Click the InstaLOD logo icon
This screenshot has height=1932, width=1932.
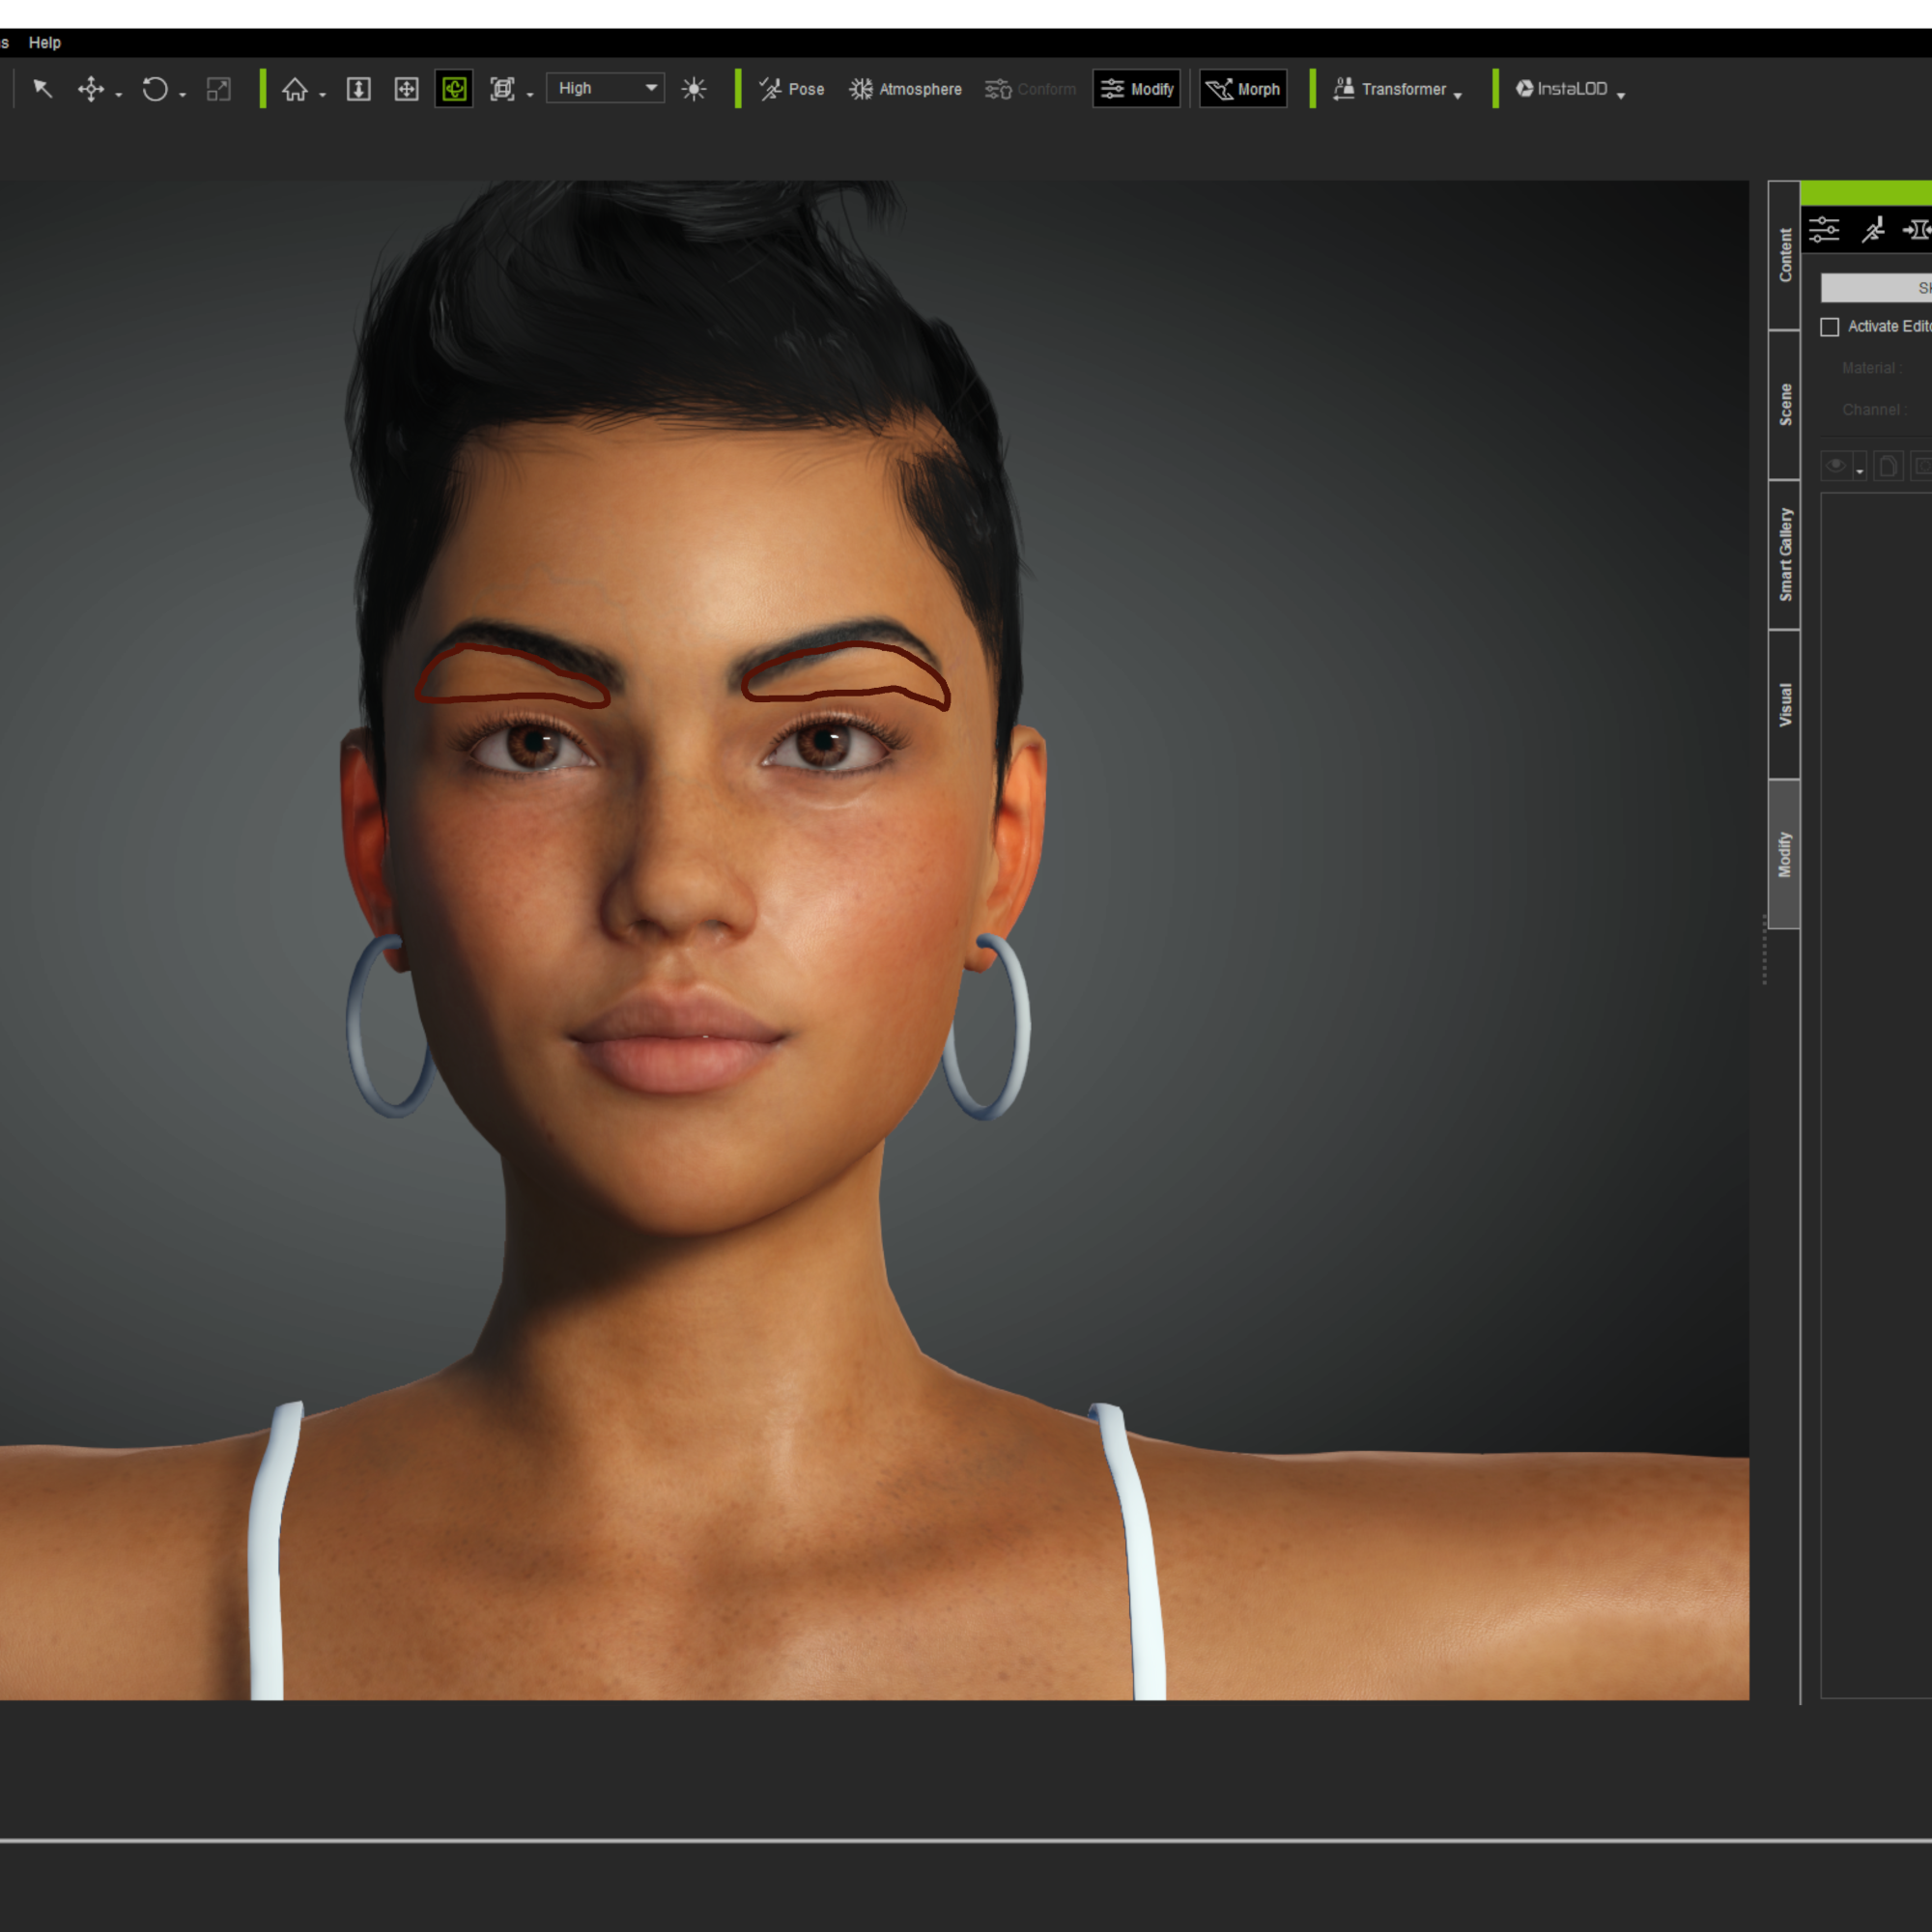(1525, 88)
